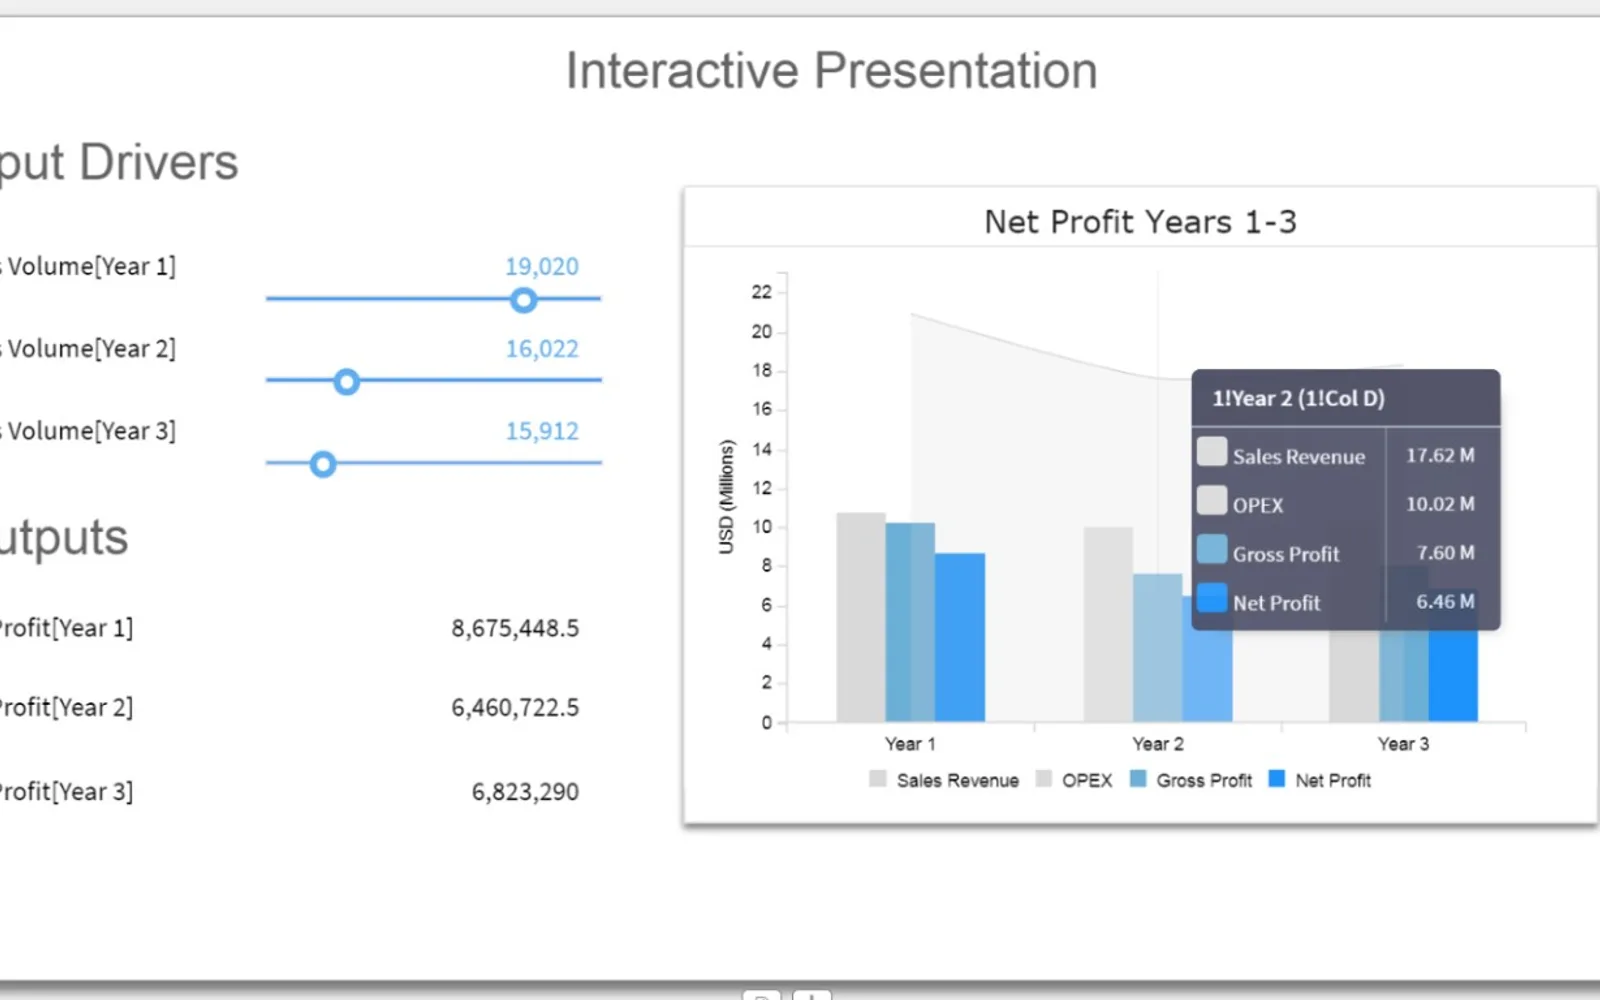Toggle Net Profit series in chart legend

[1319, 780]
